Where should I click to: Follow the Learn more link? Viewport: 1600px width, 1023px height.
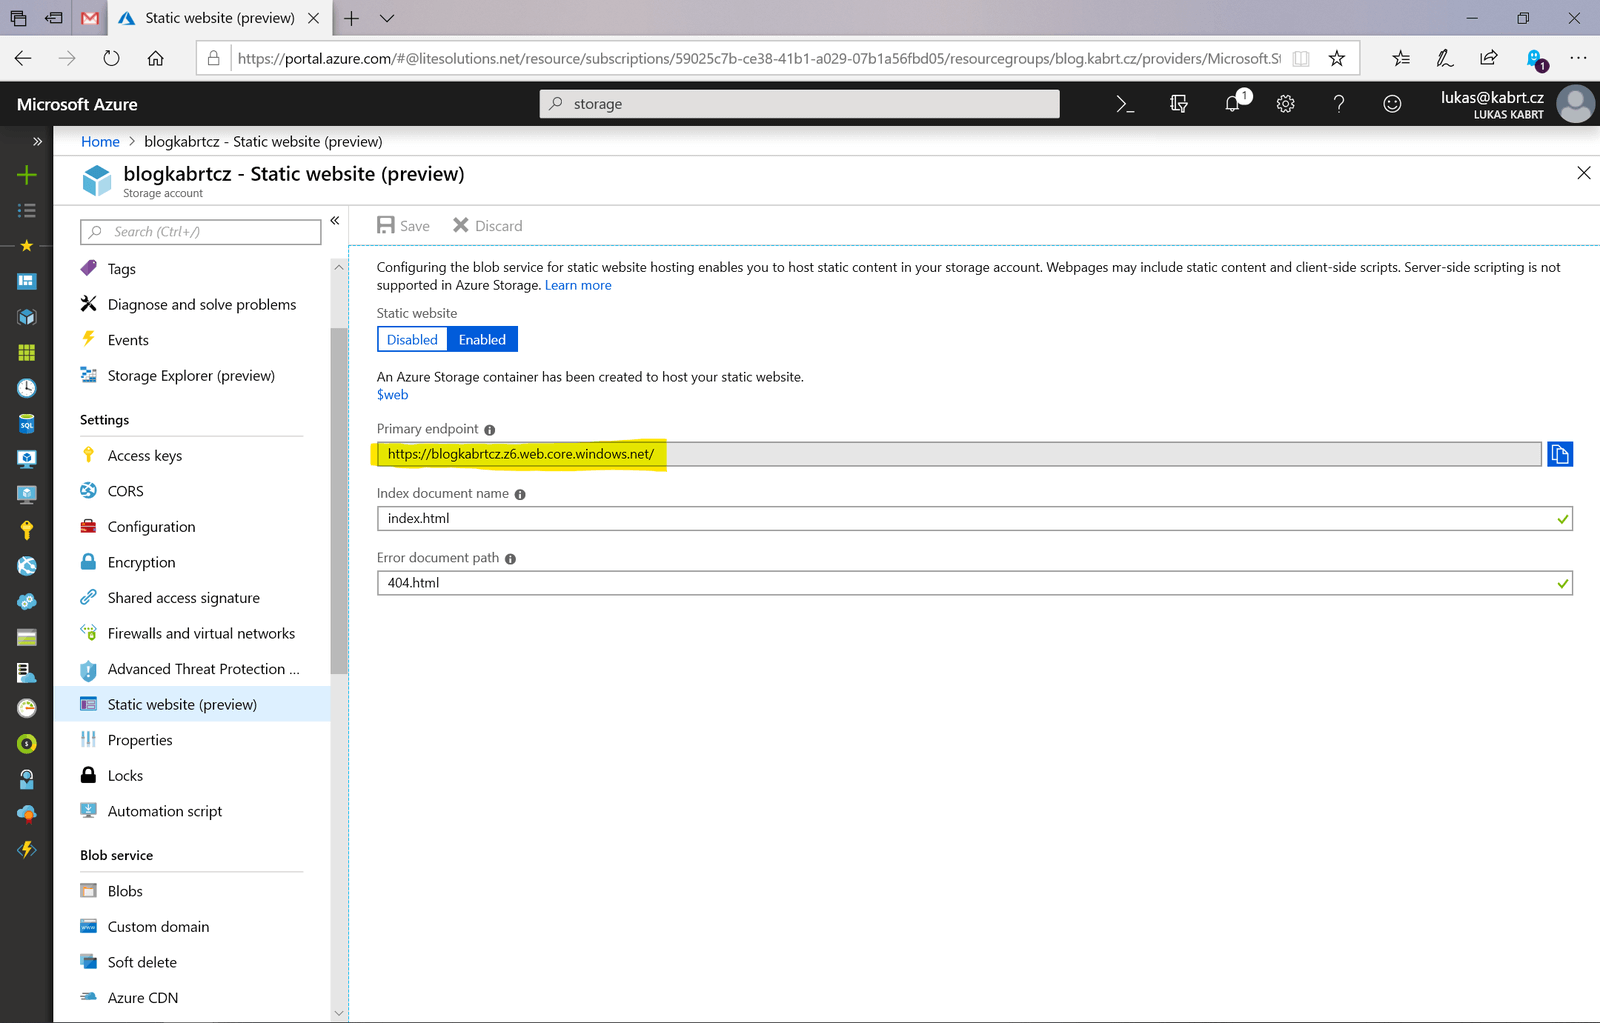point(578,286)
